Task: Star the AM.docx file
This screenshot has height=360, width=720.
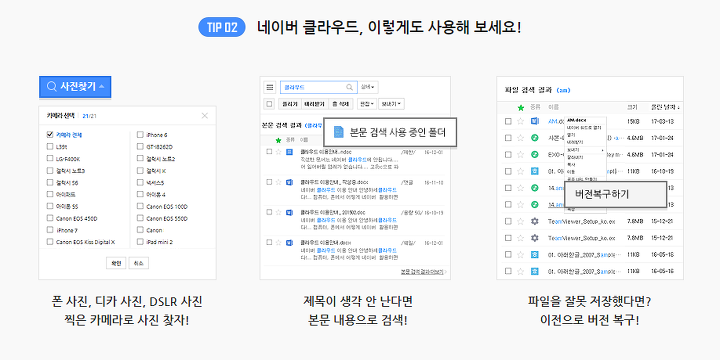Action: pyautogui.click(x=520, y=121)
